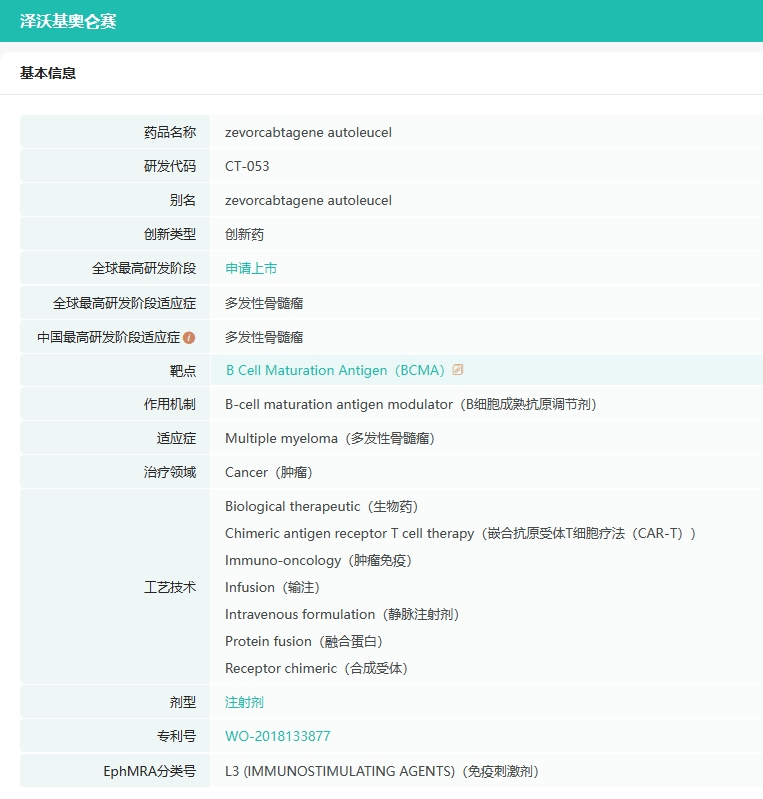
Task: Click the 注射剂 dosage form link
Action: [244, 702]
